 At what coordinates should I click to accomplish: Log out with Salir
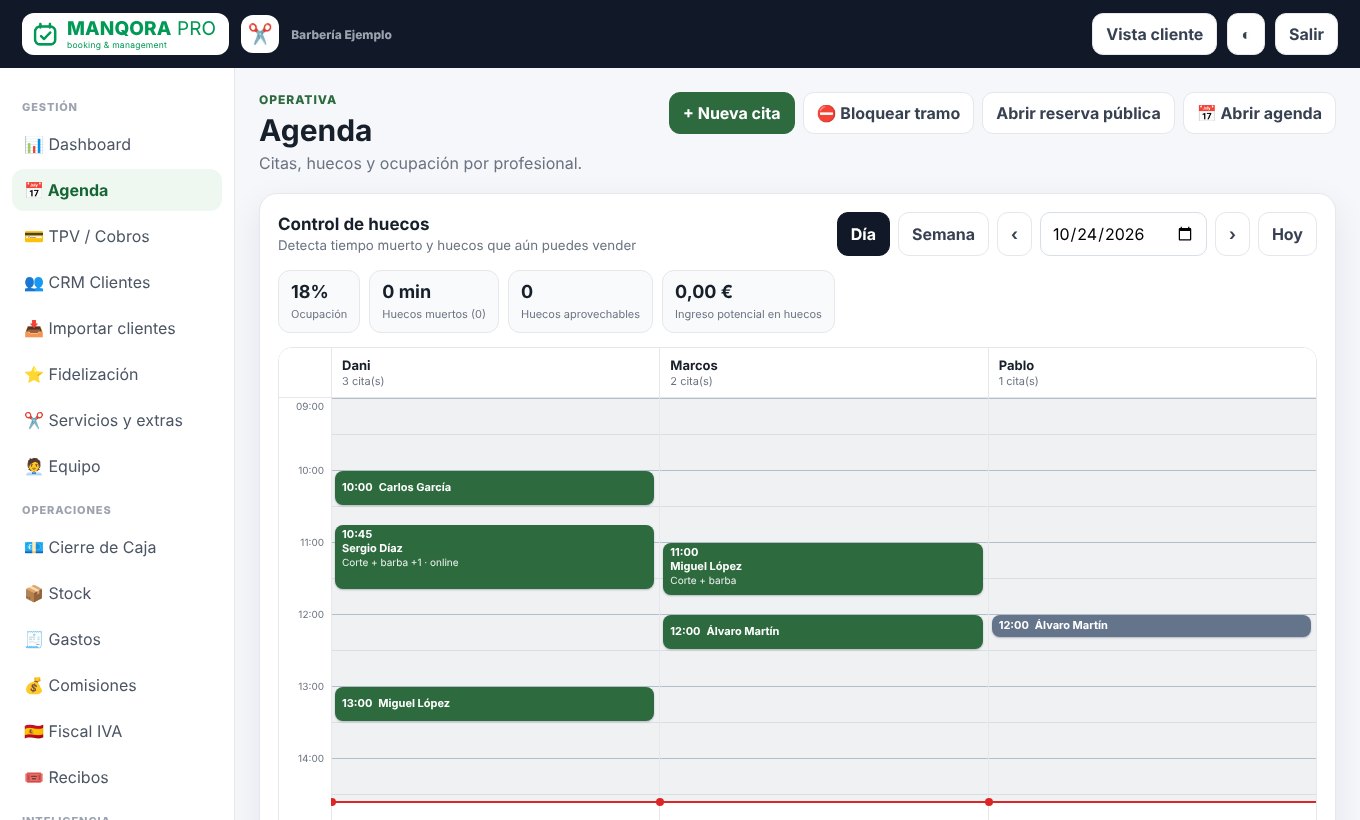pos(1306,34)
